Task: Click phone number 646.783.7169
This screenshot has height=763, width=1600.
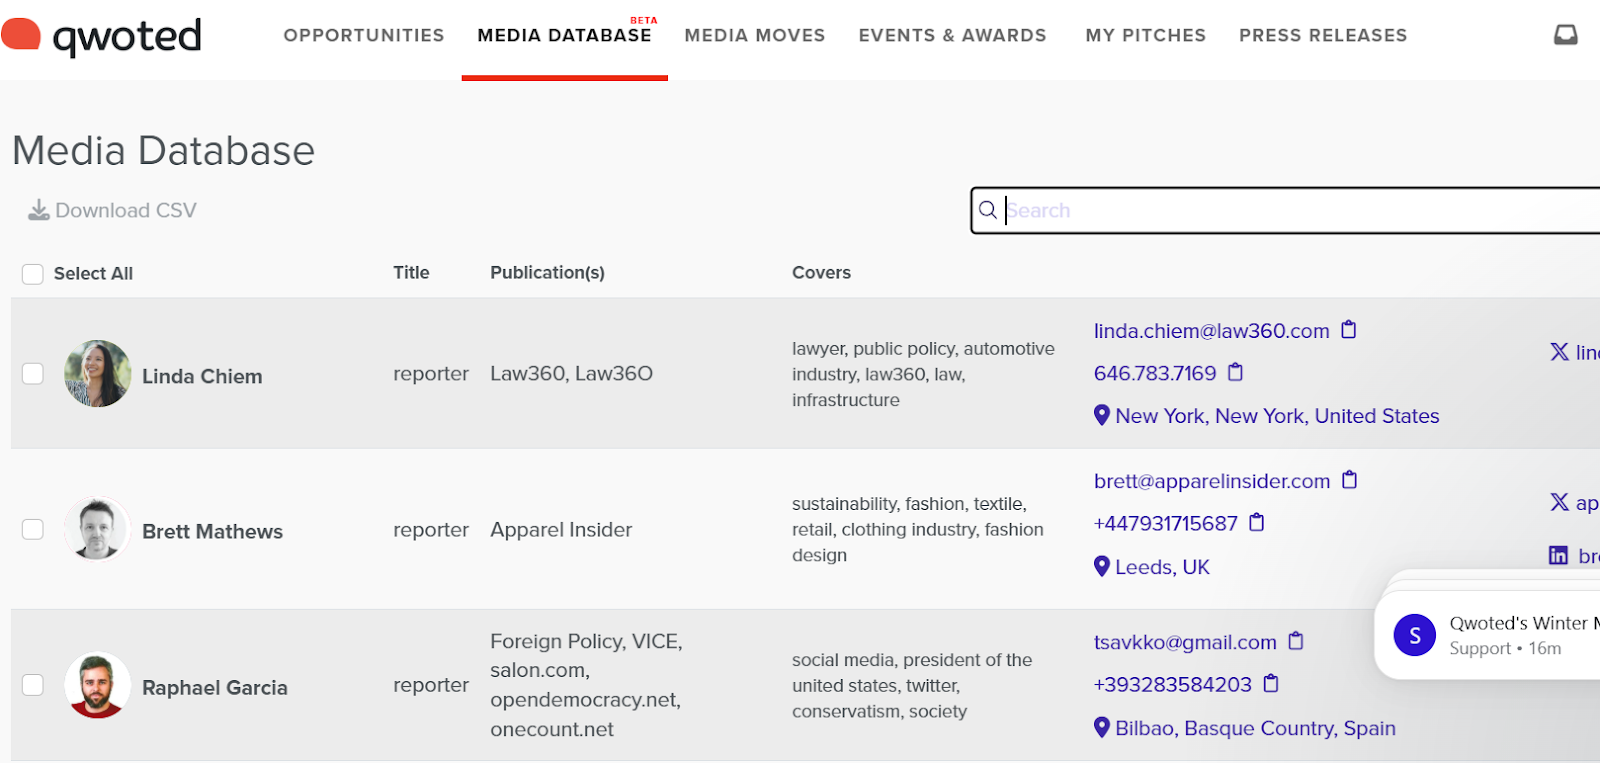Action: 1155,373
